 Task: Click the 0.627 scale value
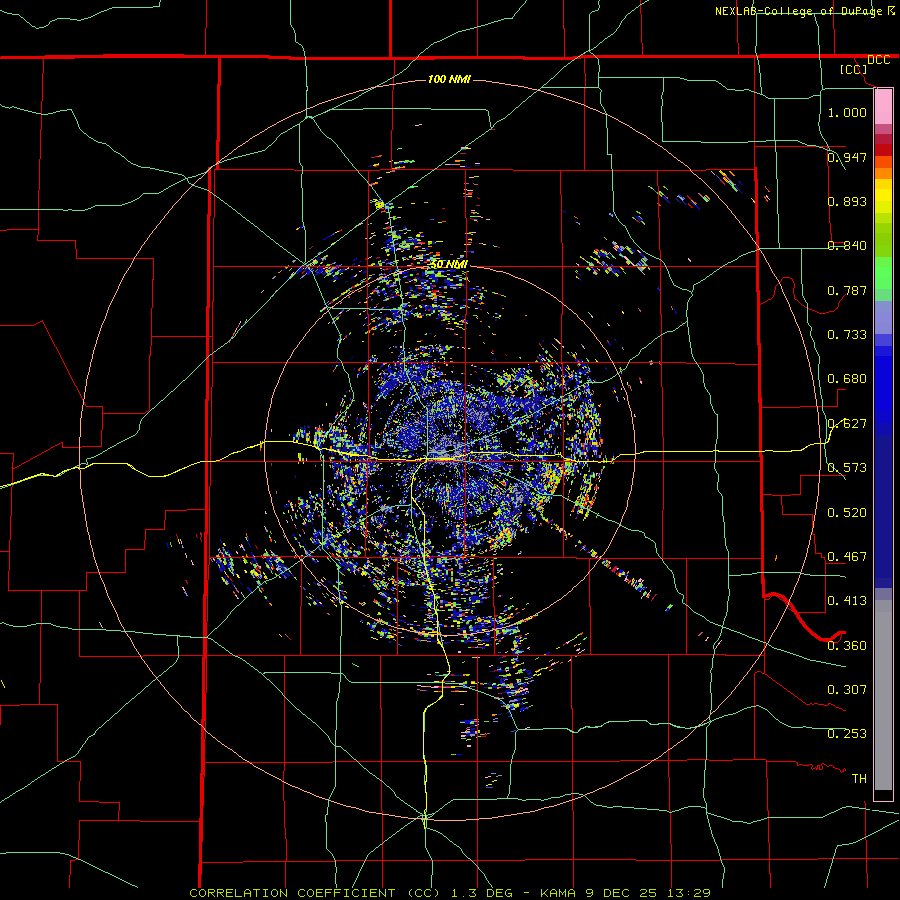coord(847,423)
